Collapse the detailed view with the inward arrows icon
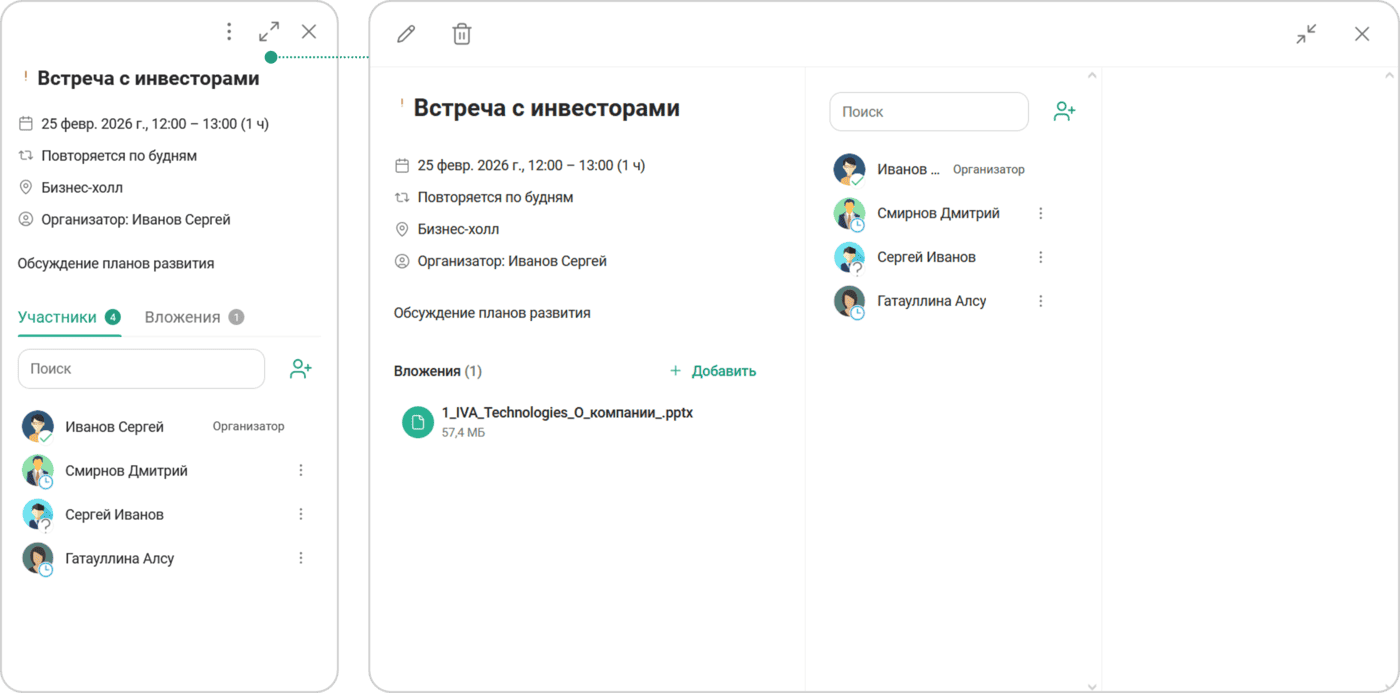The image size is (1400, 693). [1306, 33]
